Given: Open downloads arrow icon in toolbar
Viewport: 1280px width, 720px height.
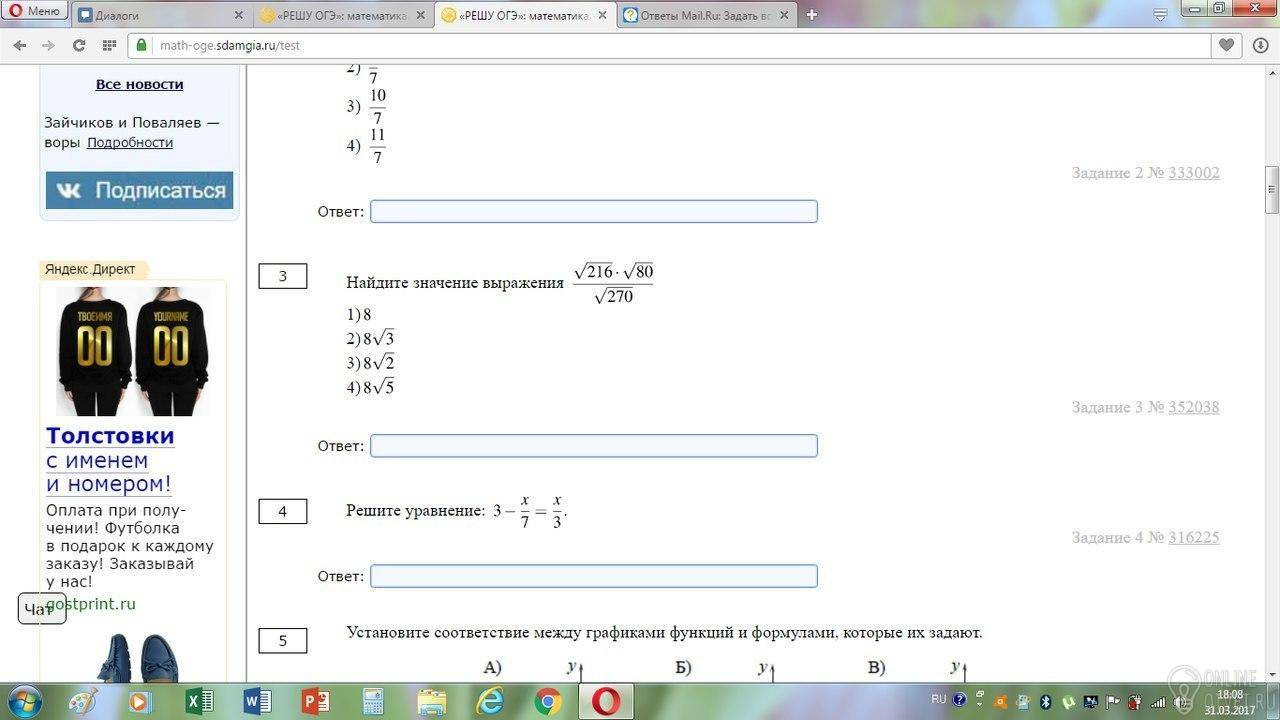Looking at the screenshot, I should click(x=1258, y=45).
